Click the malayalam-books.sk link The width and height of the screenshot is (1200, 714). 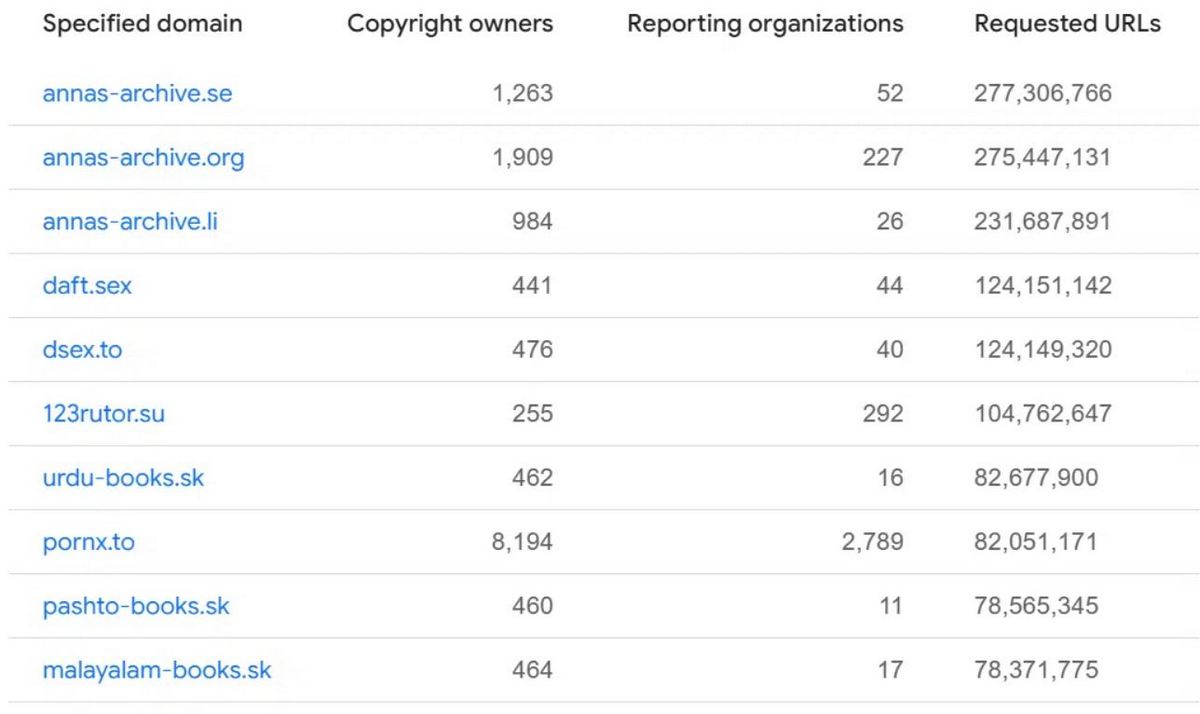click(x=156, y=670)
